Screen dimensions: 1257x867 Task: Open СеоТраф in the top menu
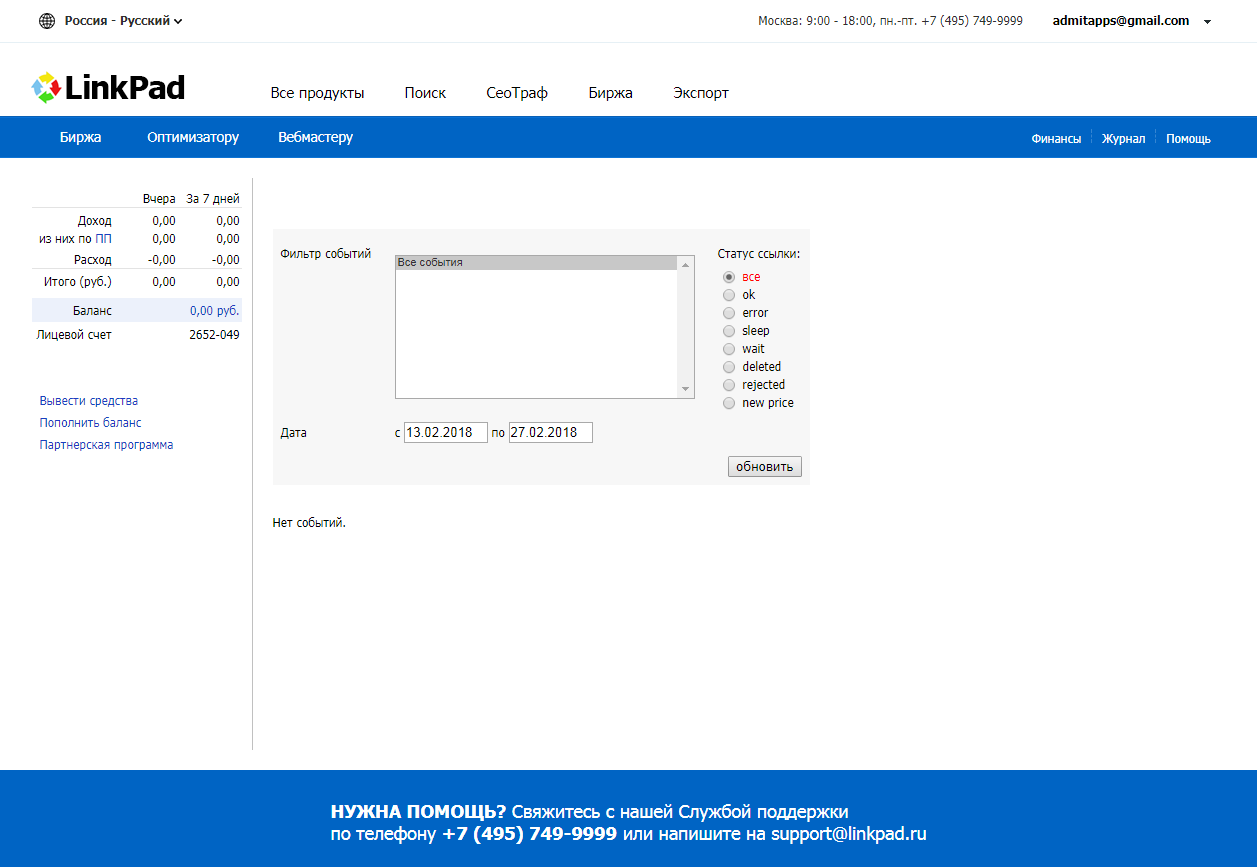[x=517, y=93]
